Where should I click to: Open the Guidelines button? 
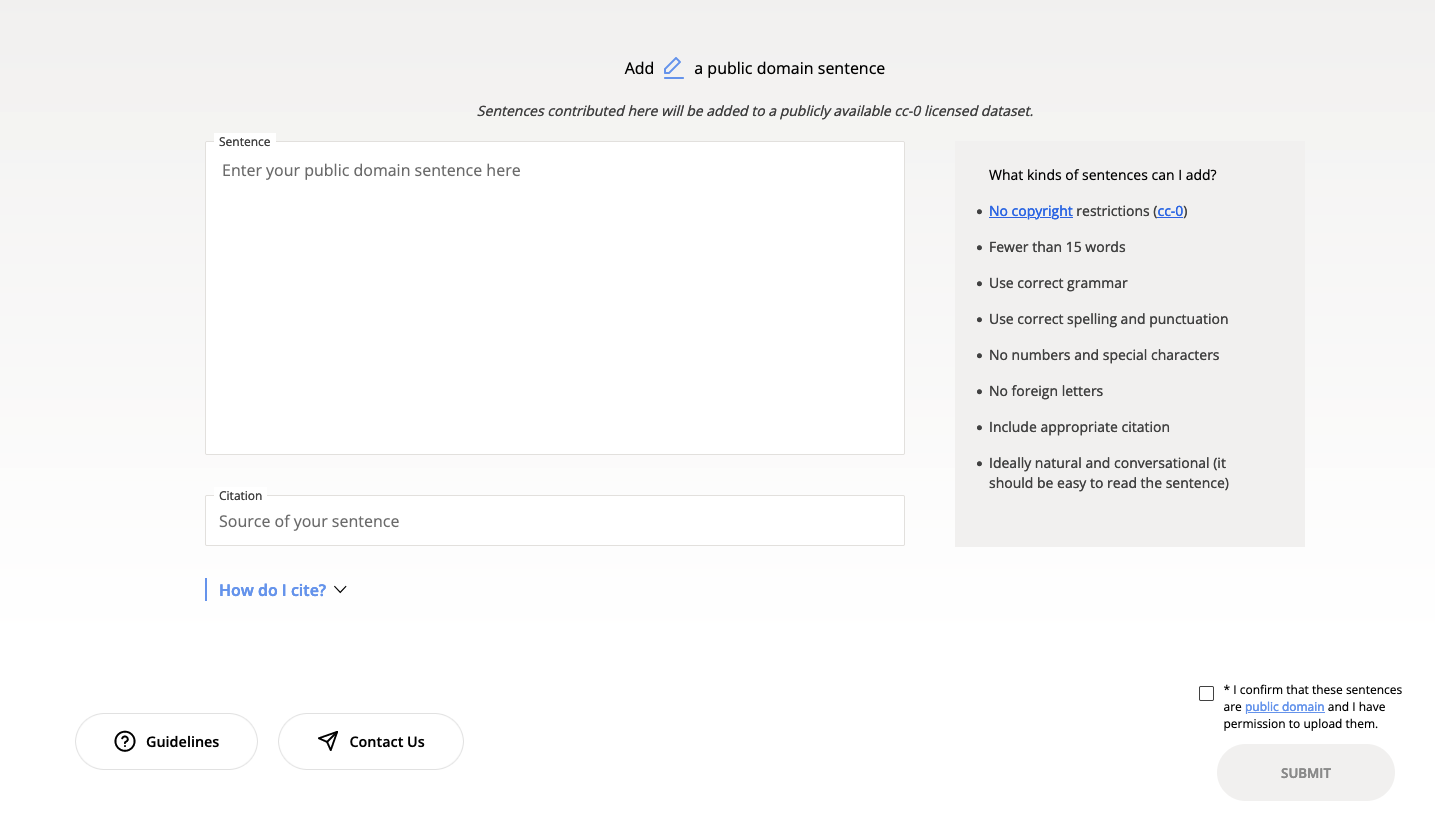(166, 741)
